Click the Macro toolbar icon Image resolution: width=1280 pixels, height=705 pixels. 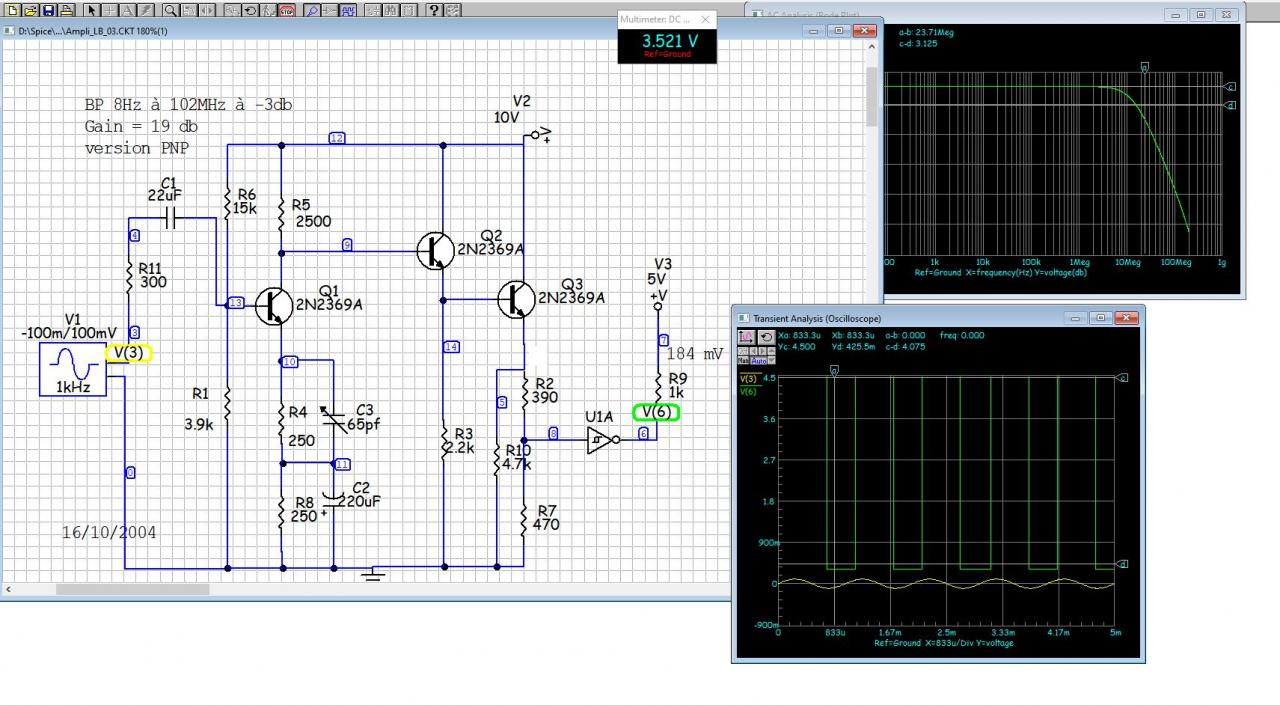409,10
